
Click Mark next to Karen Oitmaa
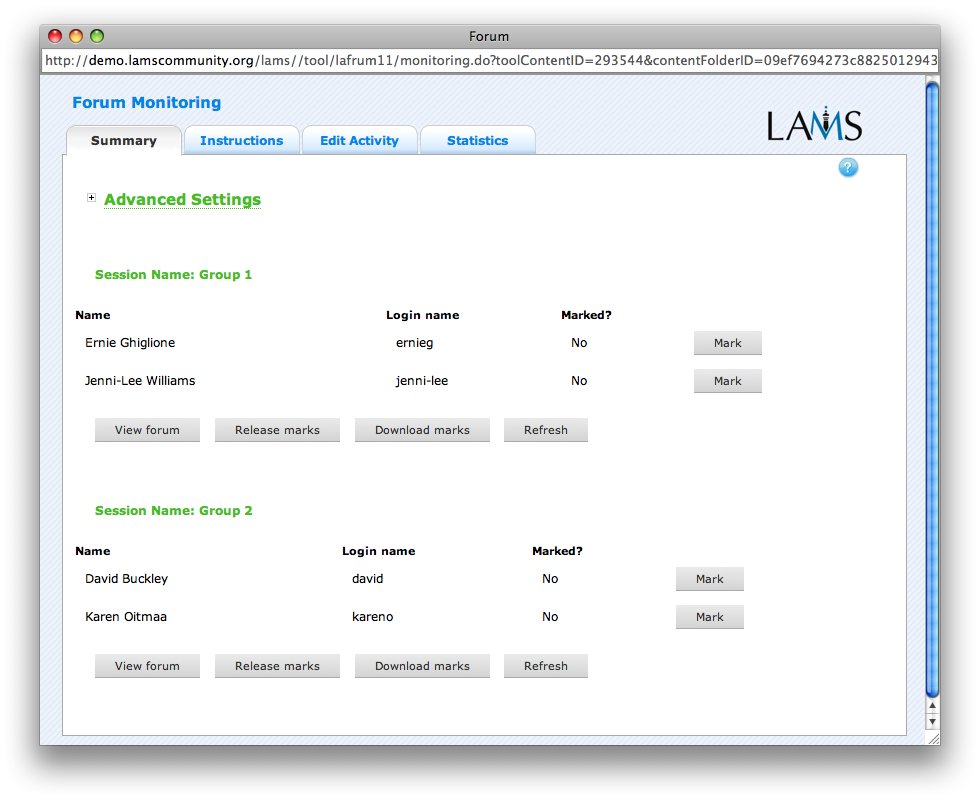coord(709,617)
